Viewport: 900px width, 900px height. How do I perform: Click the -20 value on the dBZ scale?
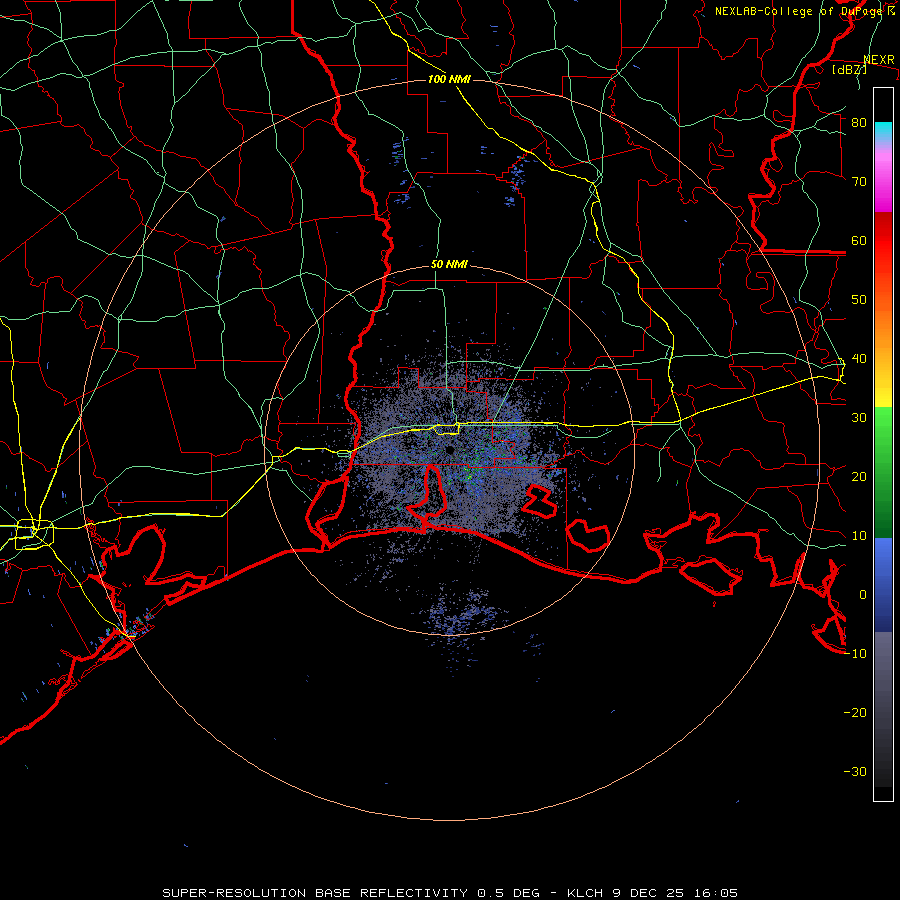click(855, 712)
